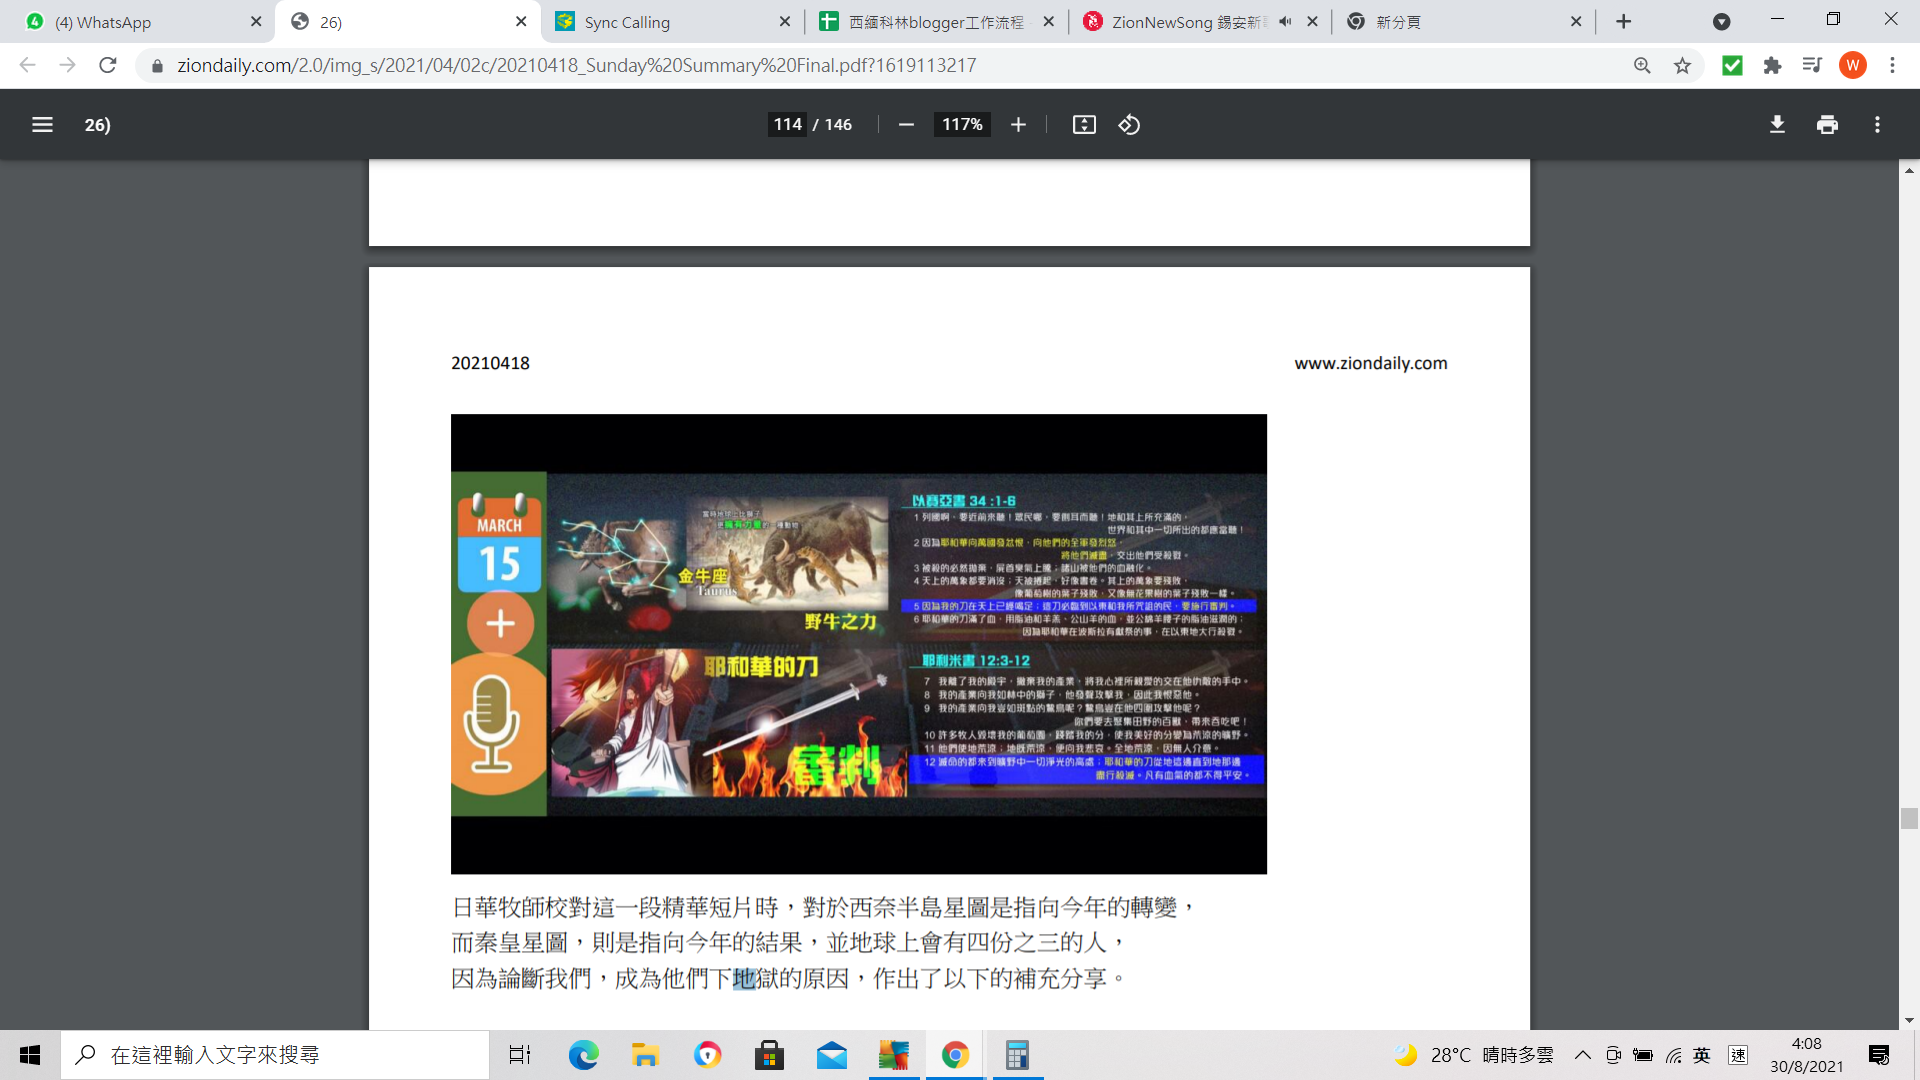Click the zoom percentage field 117%
This screenshot has height=1080, width=1920.
pyautogui.click(x=962, y=124)
